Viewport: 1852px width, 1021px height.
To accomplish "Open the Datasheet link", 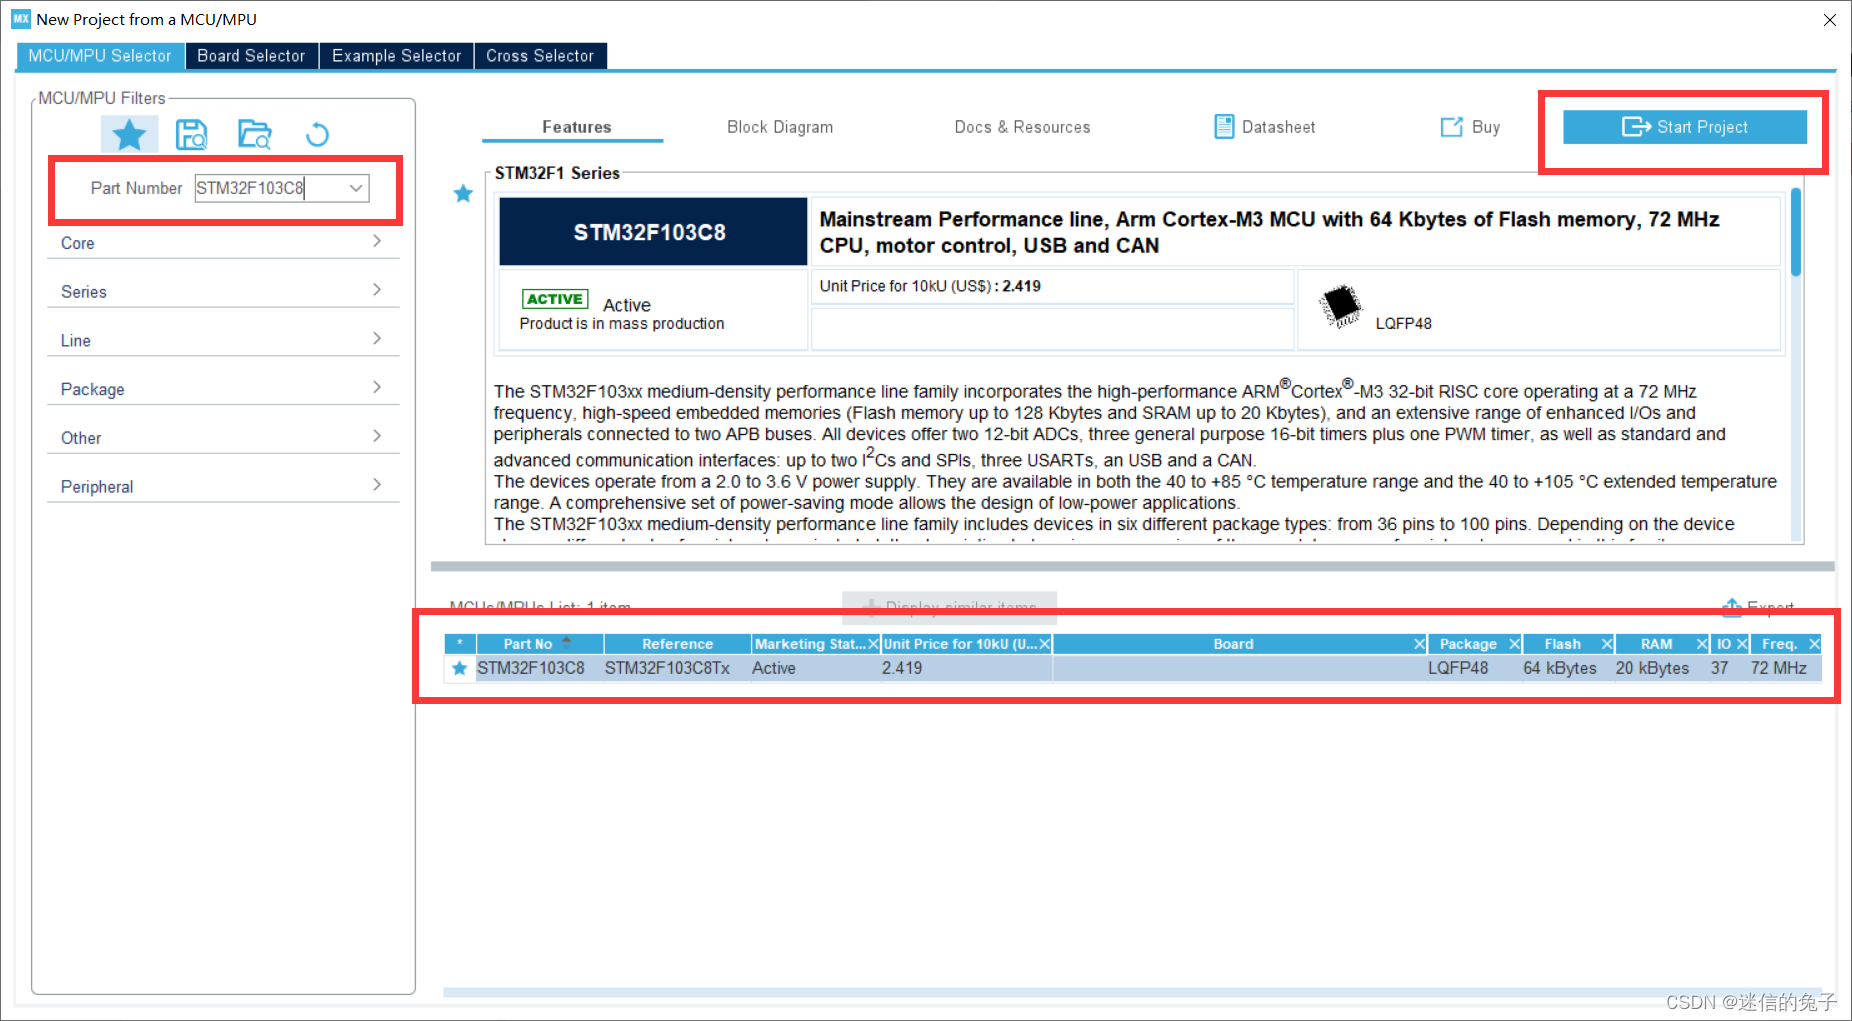I will (x=1265, y=127).
